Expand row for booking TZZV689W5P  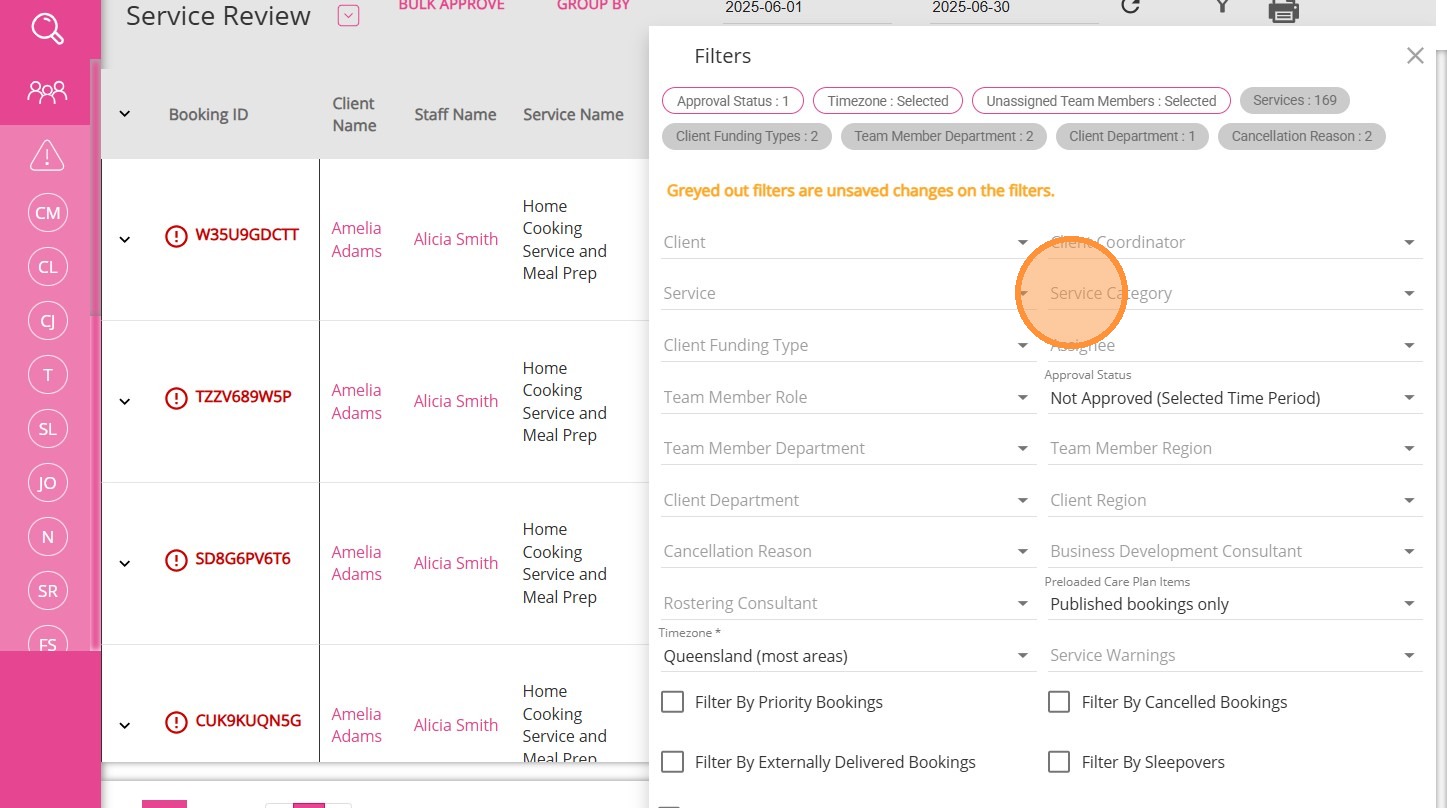[x=125, y=401]
